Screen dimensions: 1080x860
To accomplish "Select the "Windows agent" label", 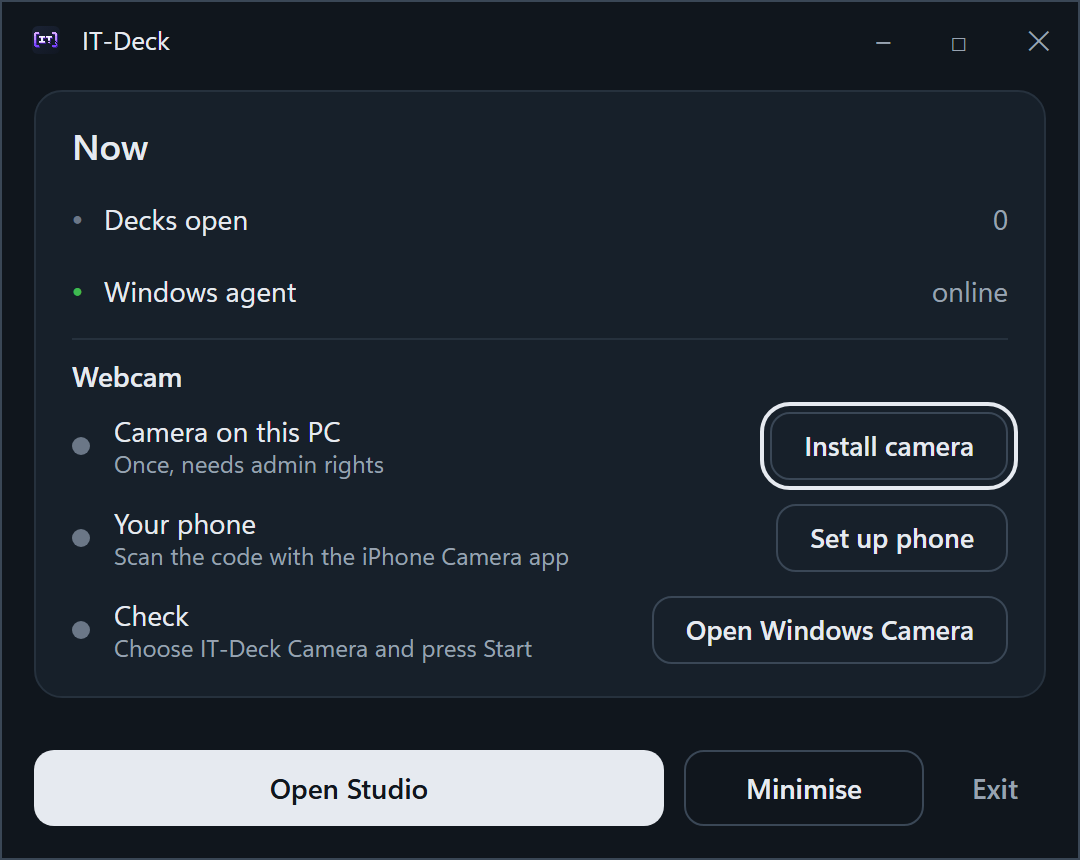I will point(200,293).
